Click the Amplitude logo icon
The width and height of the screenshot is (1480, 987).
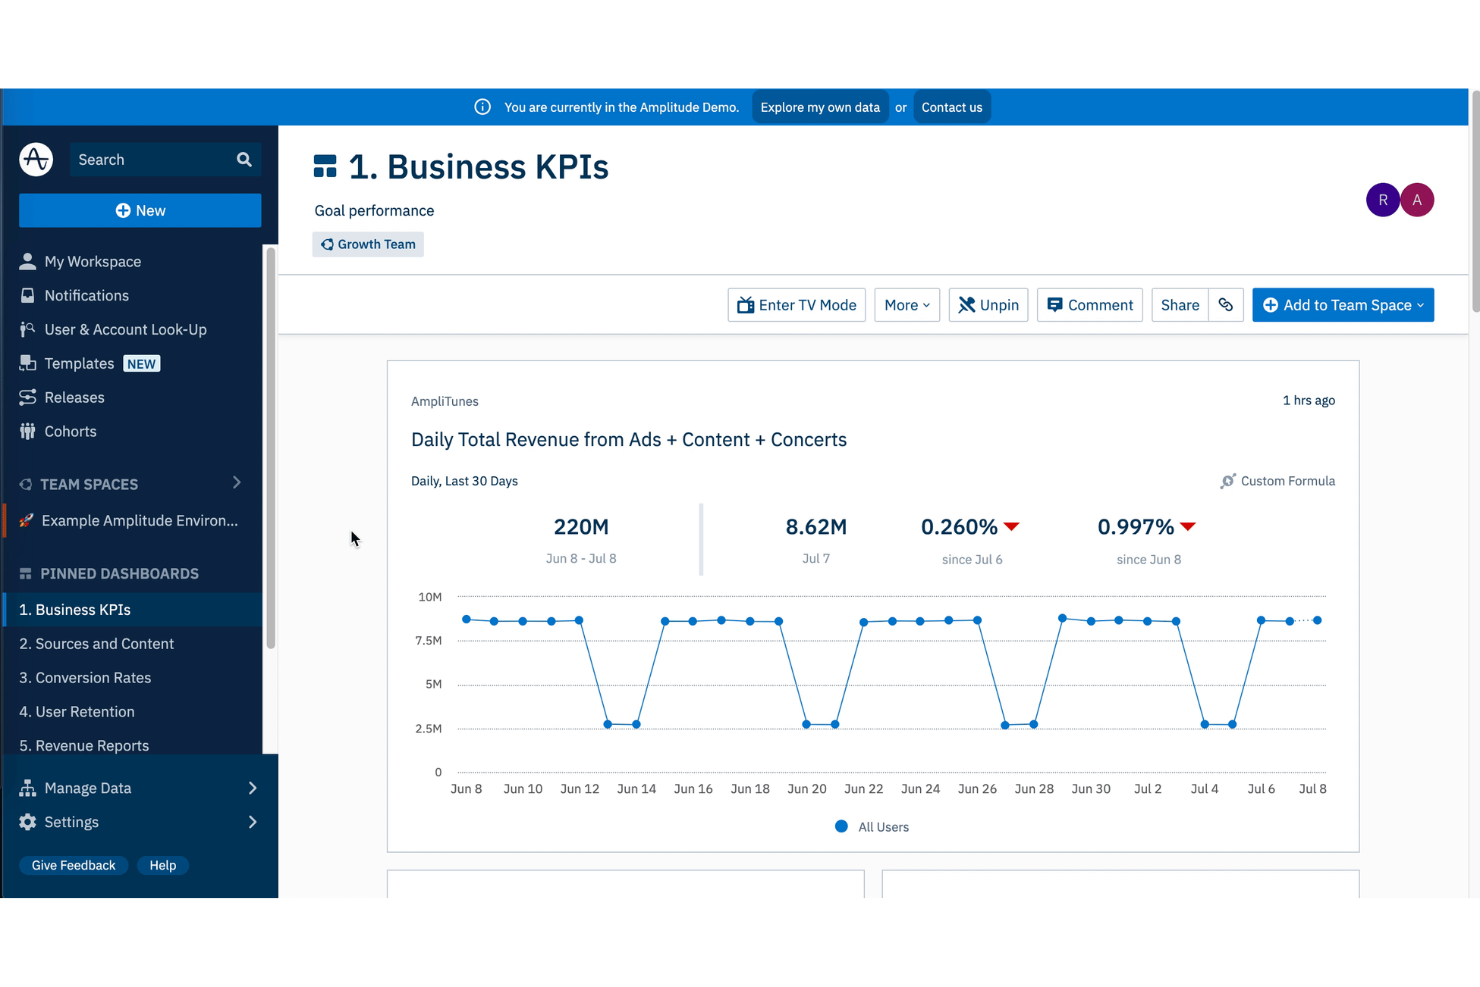tap(36, 159)
